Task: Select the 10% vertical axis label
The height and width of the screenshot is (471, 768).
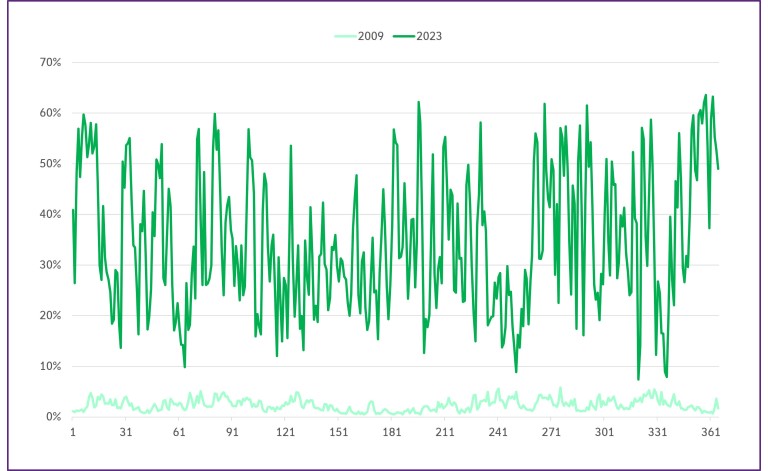Action: pyautogui.click(x=51, y=366)
